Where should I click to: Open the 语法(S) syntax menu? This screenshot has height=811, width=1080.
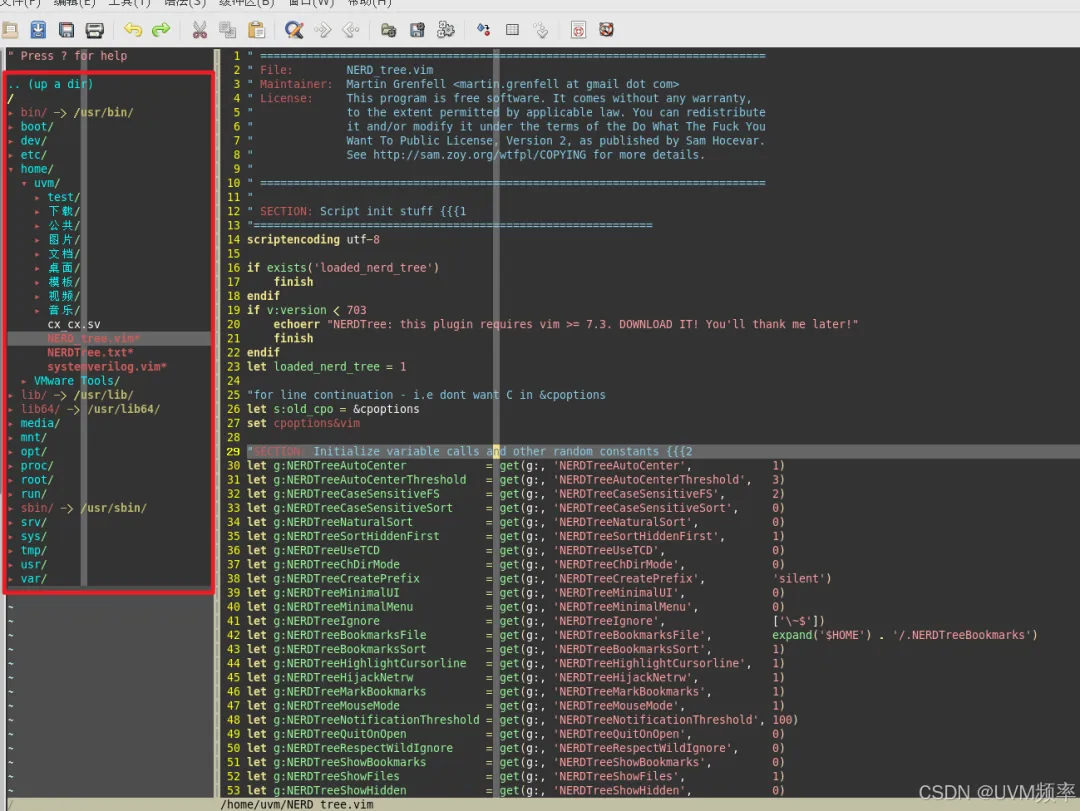coord(185,3)
